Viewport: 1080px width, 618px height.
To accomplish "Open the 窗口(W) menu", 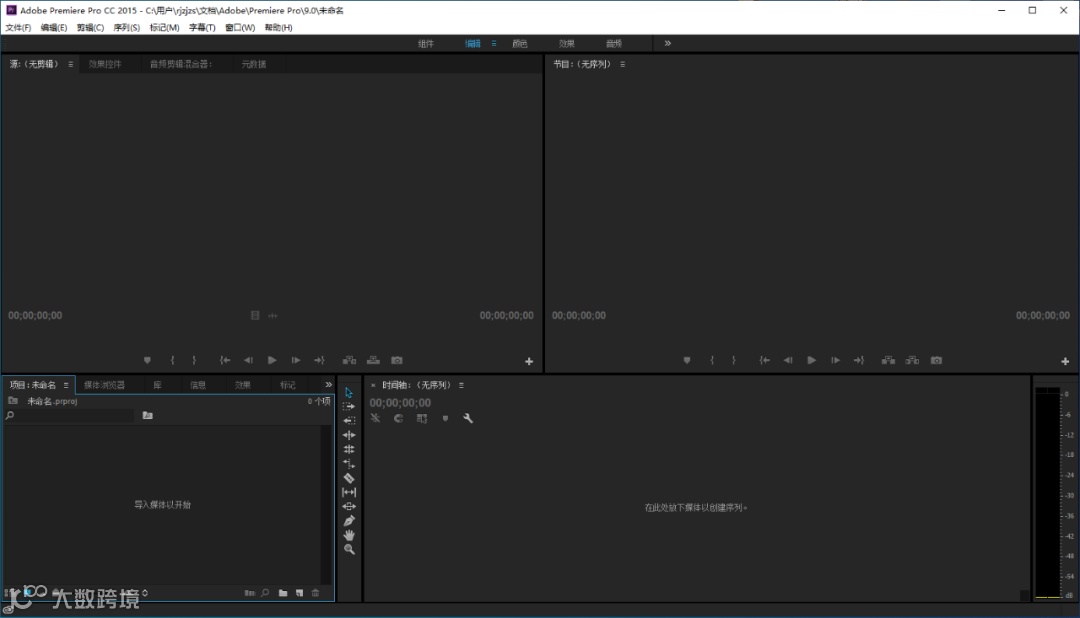I will 240,28.
